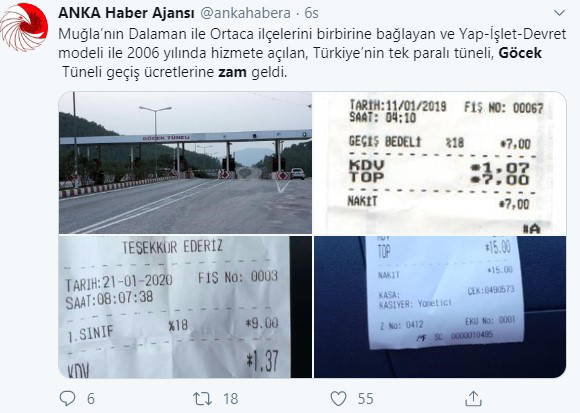580x413 pixels.
Task: Open the share upload arrow icon
Action: coord(473,398)
